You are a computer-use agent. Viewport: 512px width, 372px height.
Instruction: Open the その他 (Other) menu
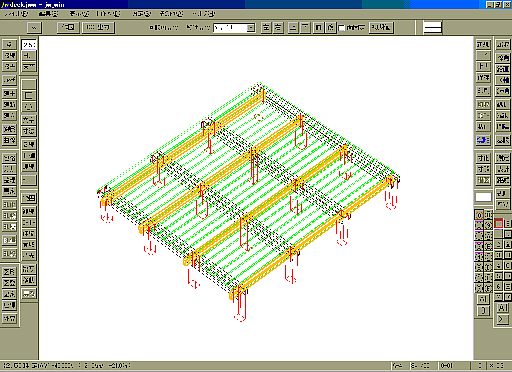click(x=171, y=14)
